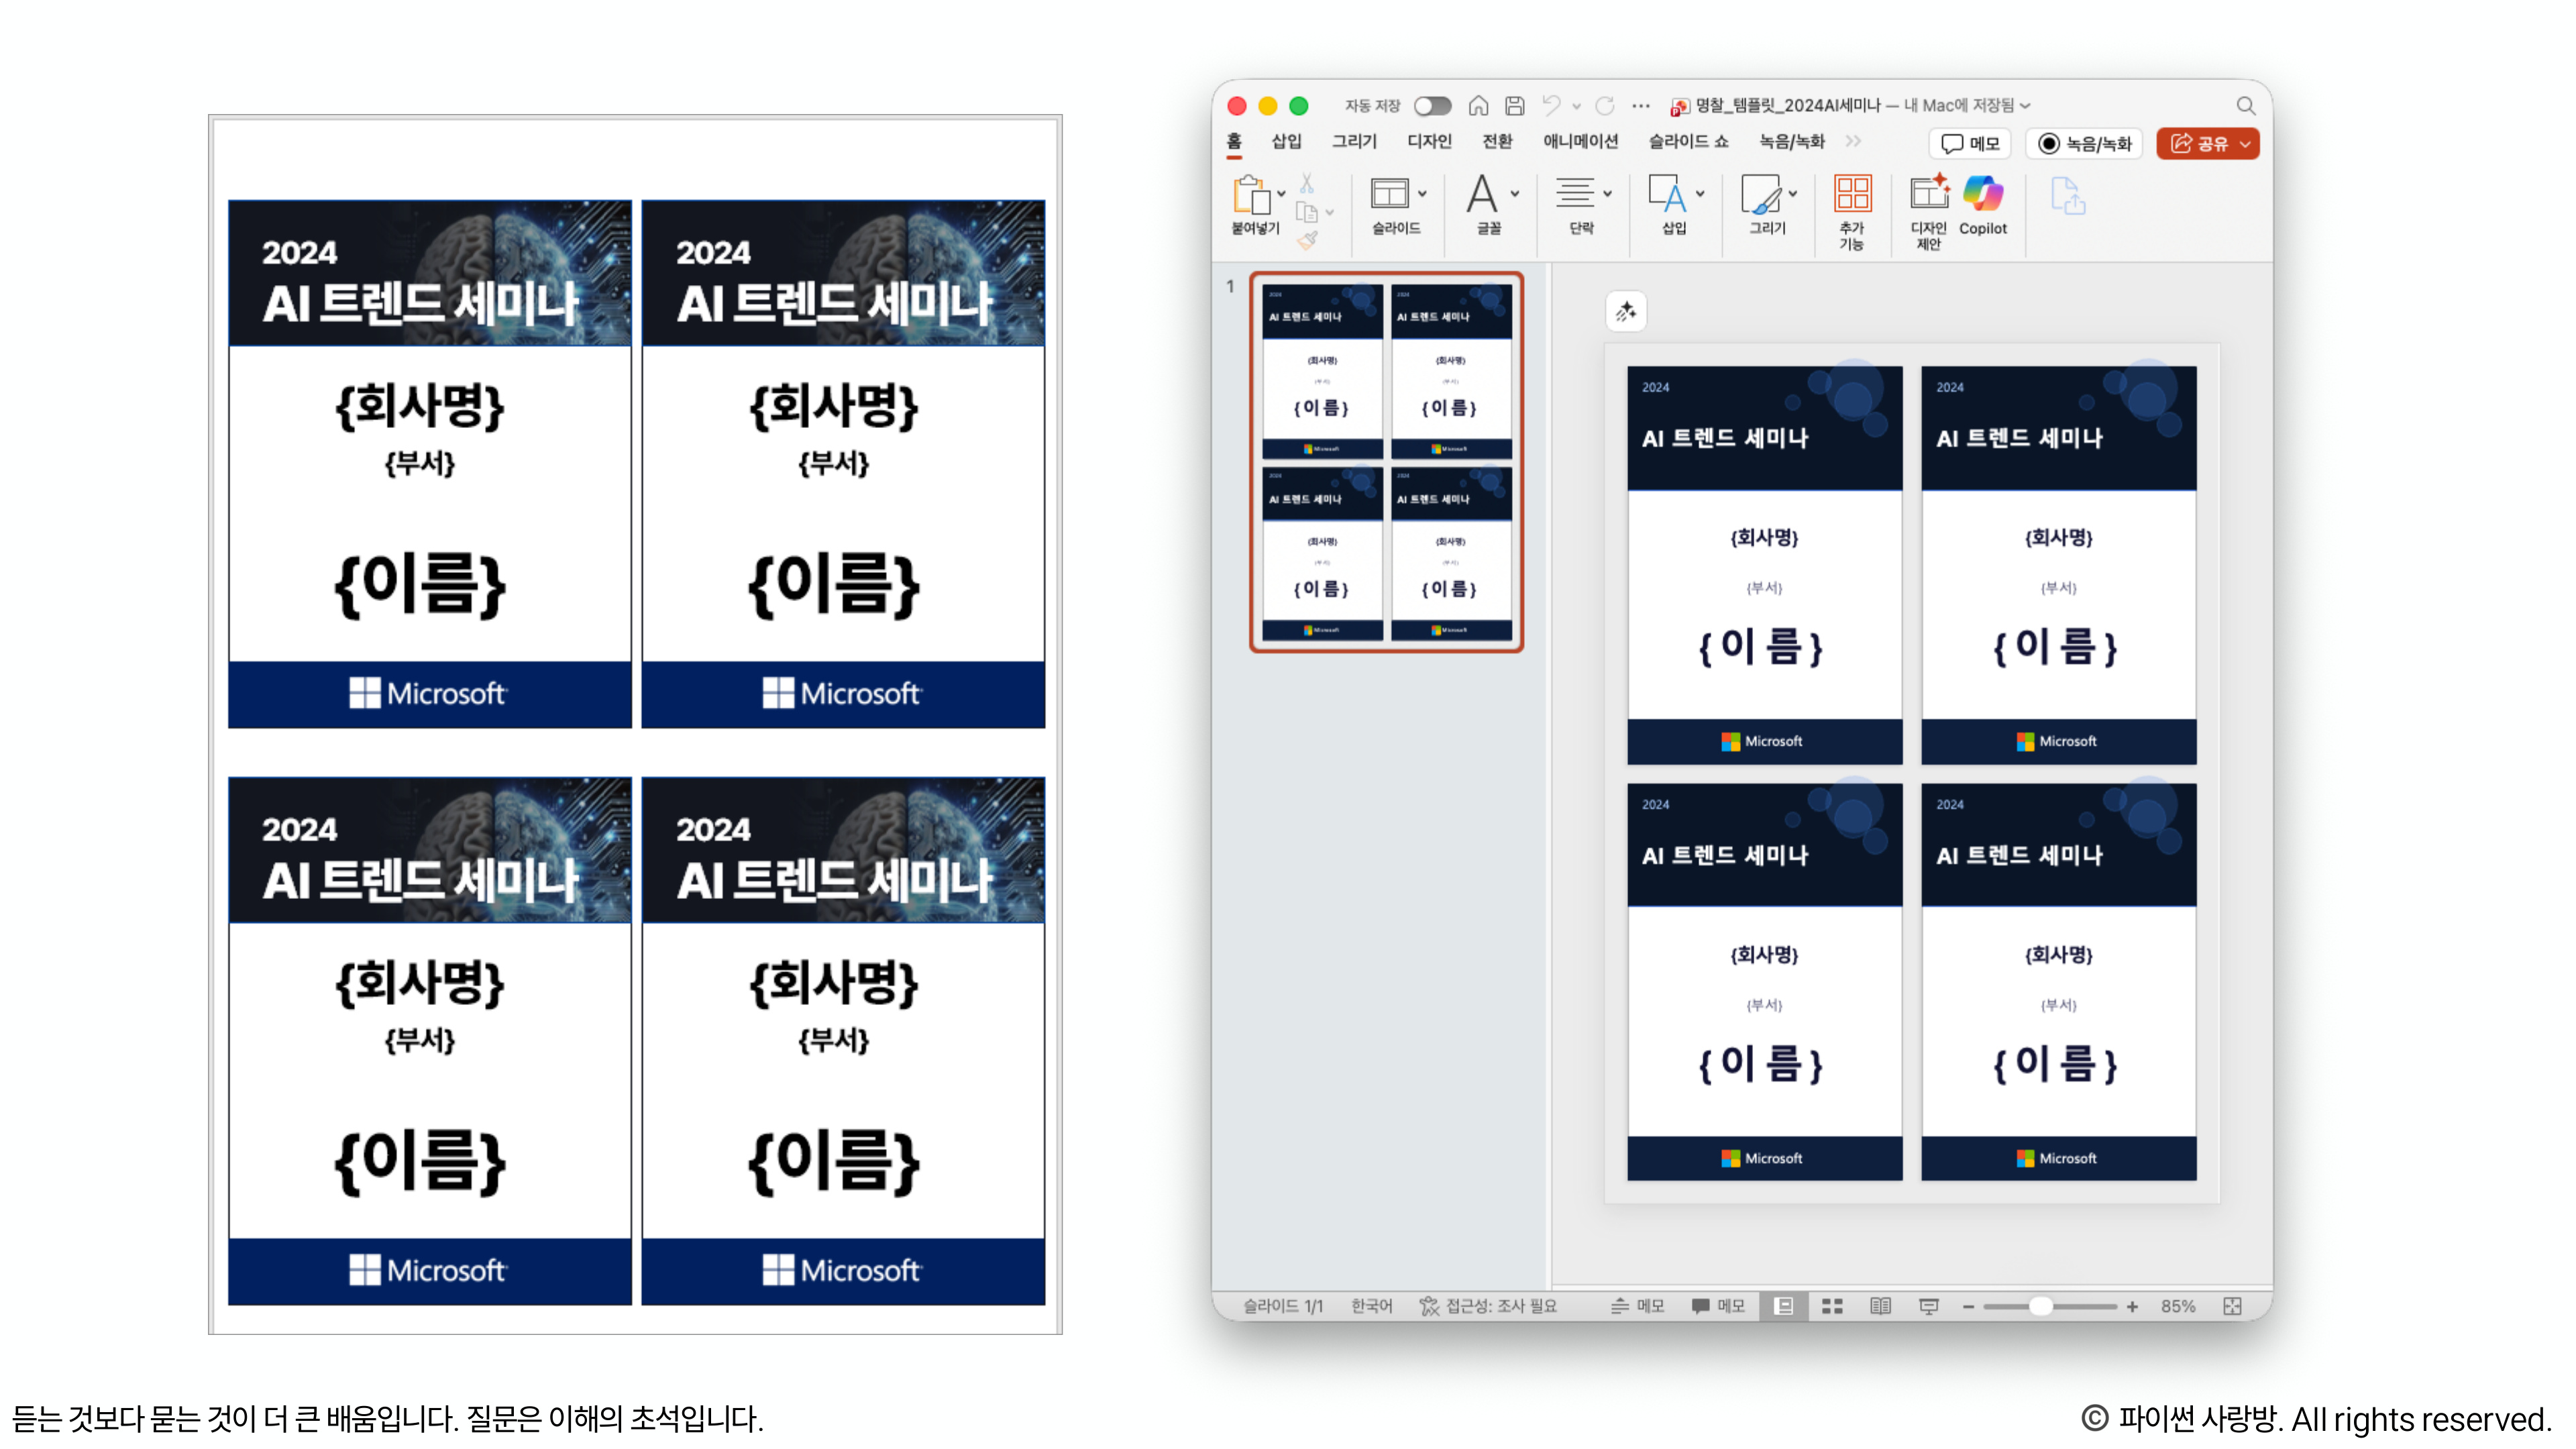
Task: Start slideshow from status bar icon
Action: pyautogui.click(x=1929, y=1306)
